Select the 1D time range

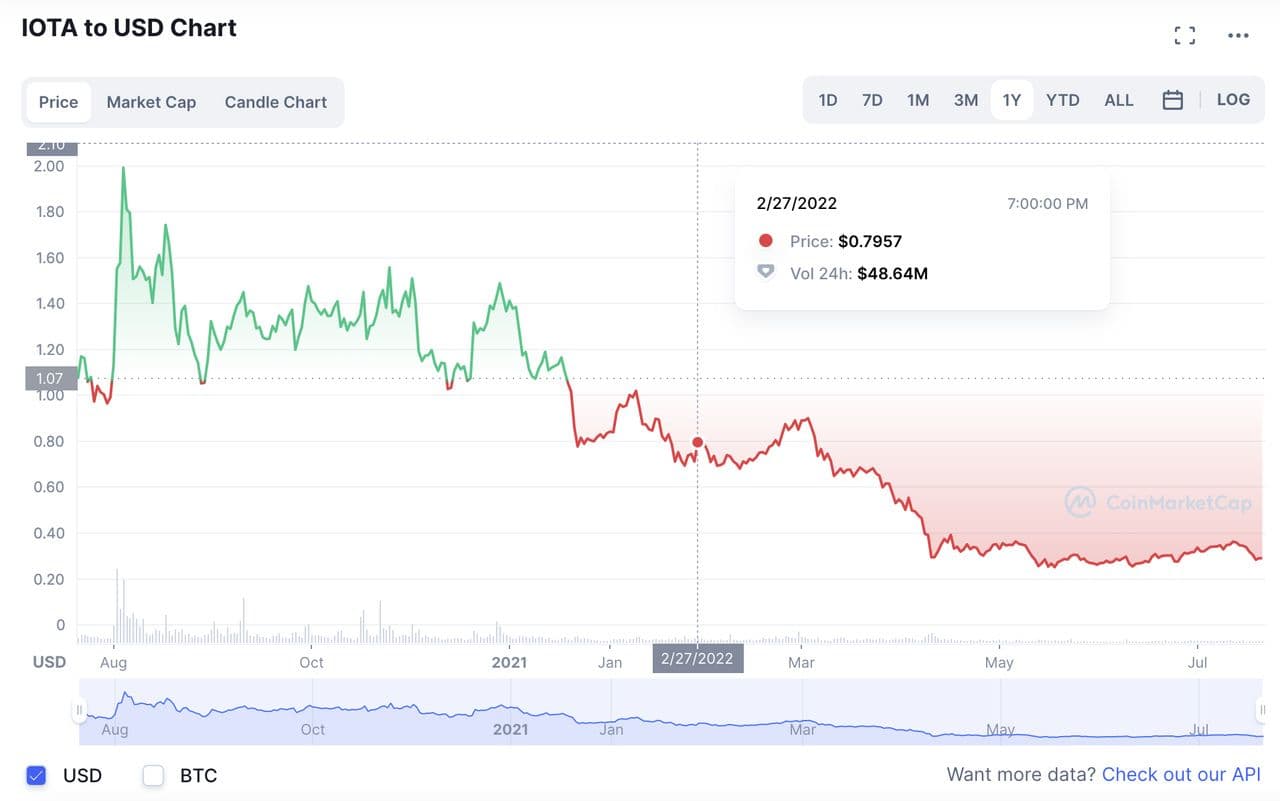[827, 100]
